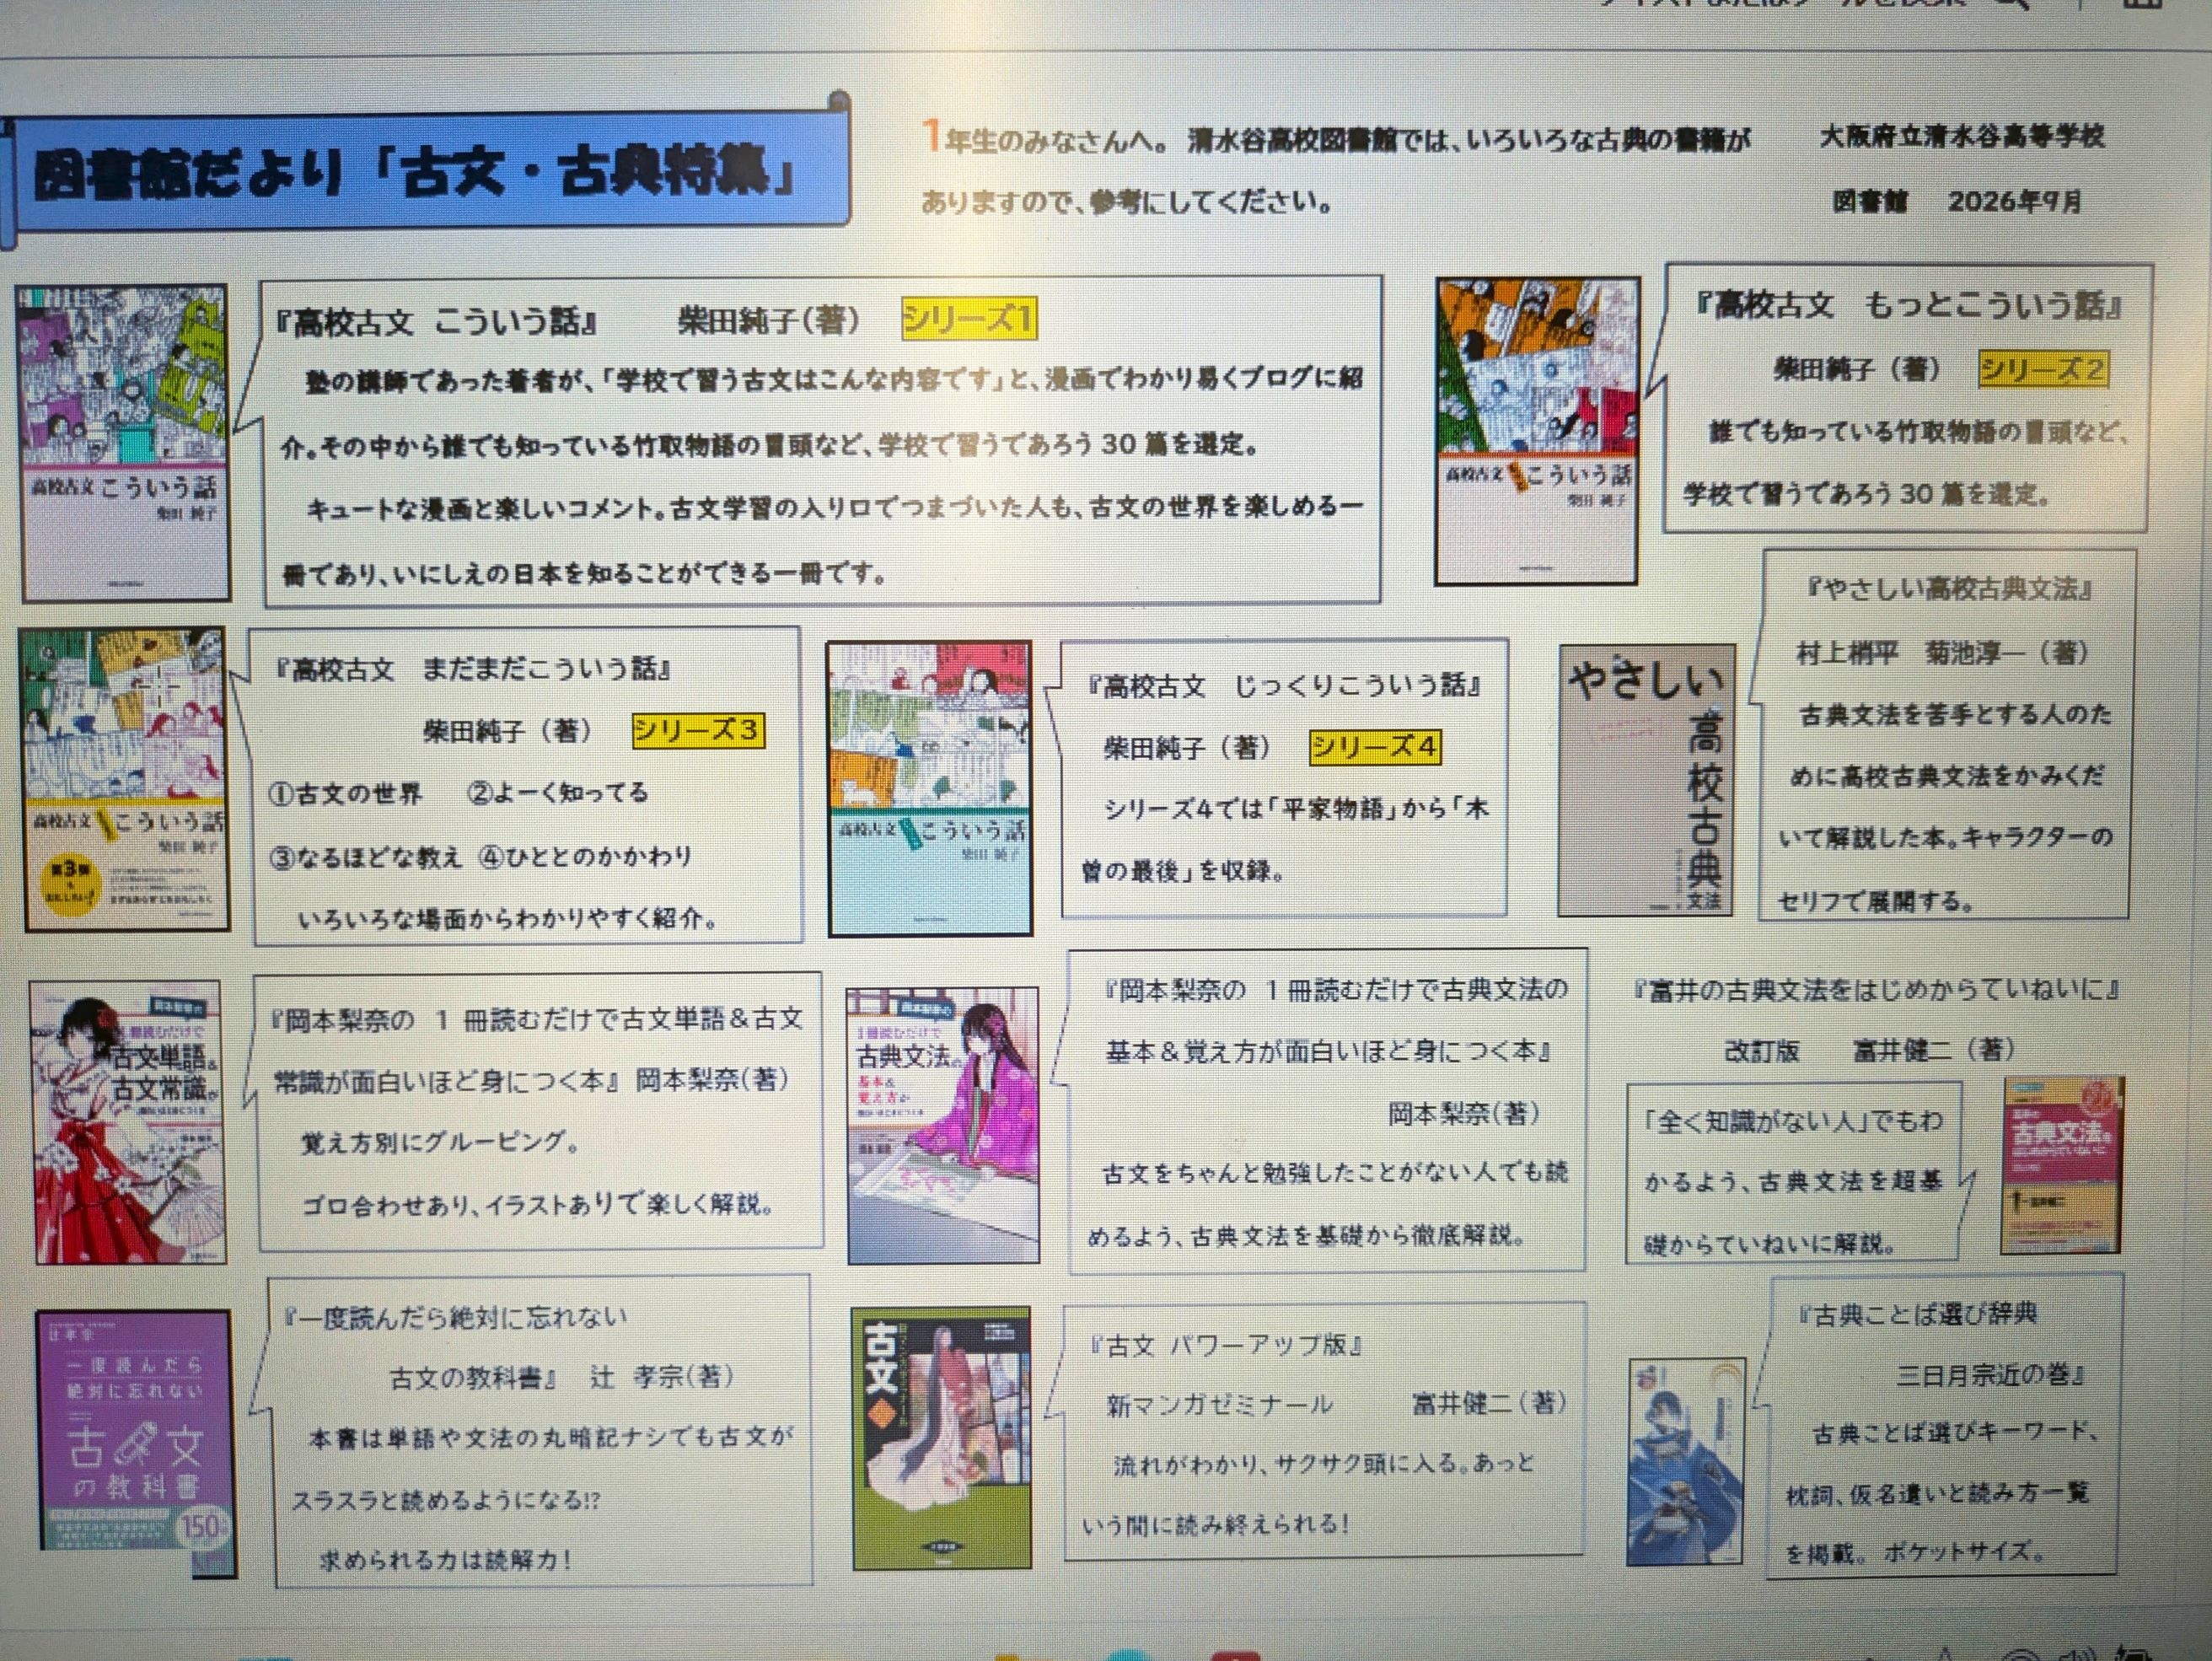This screenshot has width=2212, height=1661.
Task: Click the title 『高校古文 こういう話』
Action: (437, 321)
